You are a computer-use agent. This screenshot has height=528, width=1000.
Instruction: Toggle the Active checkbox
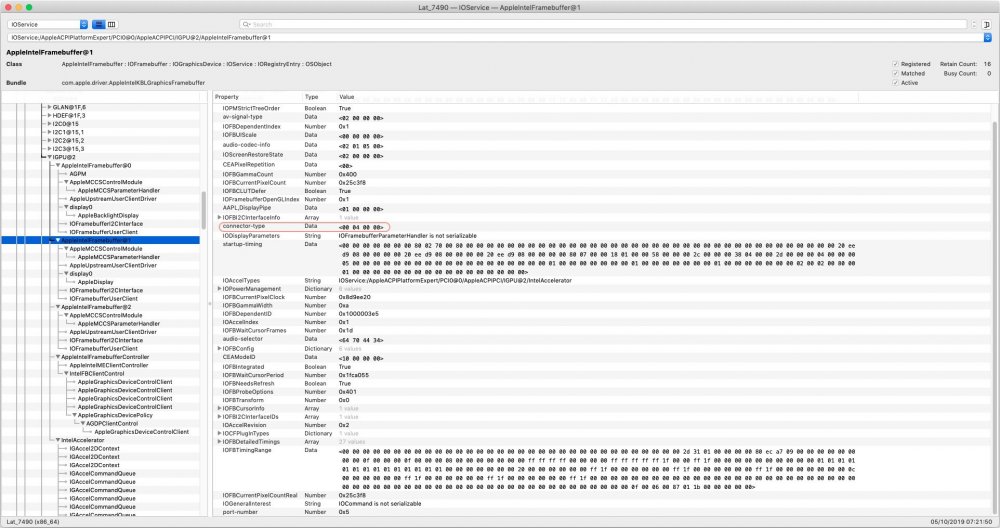[x=894, y=83]
